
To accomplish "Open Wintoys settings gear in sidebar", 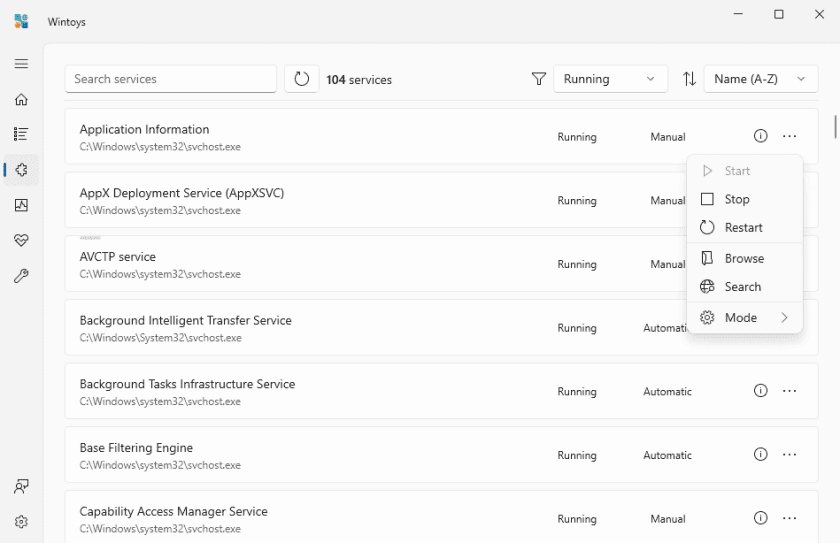I will (x=21, y=522).
